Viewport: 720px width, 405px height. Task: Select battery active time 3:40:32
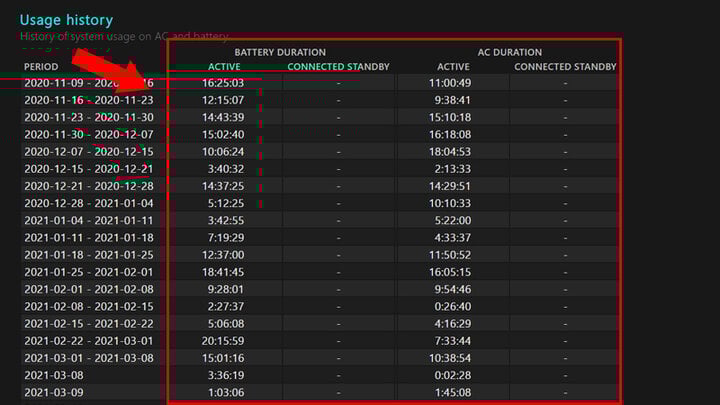click(226, 169)
